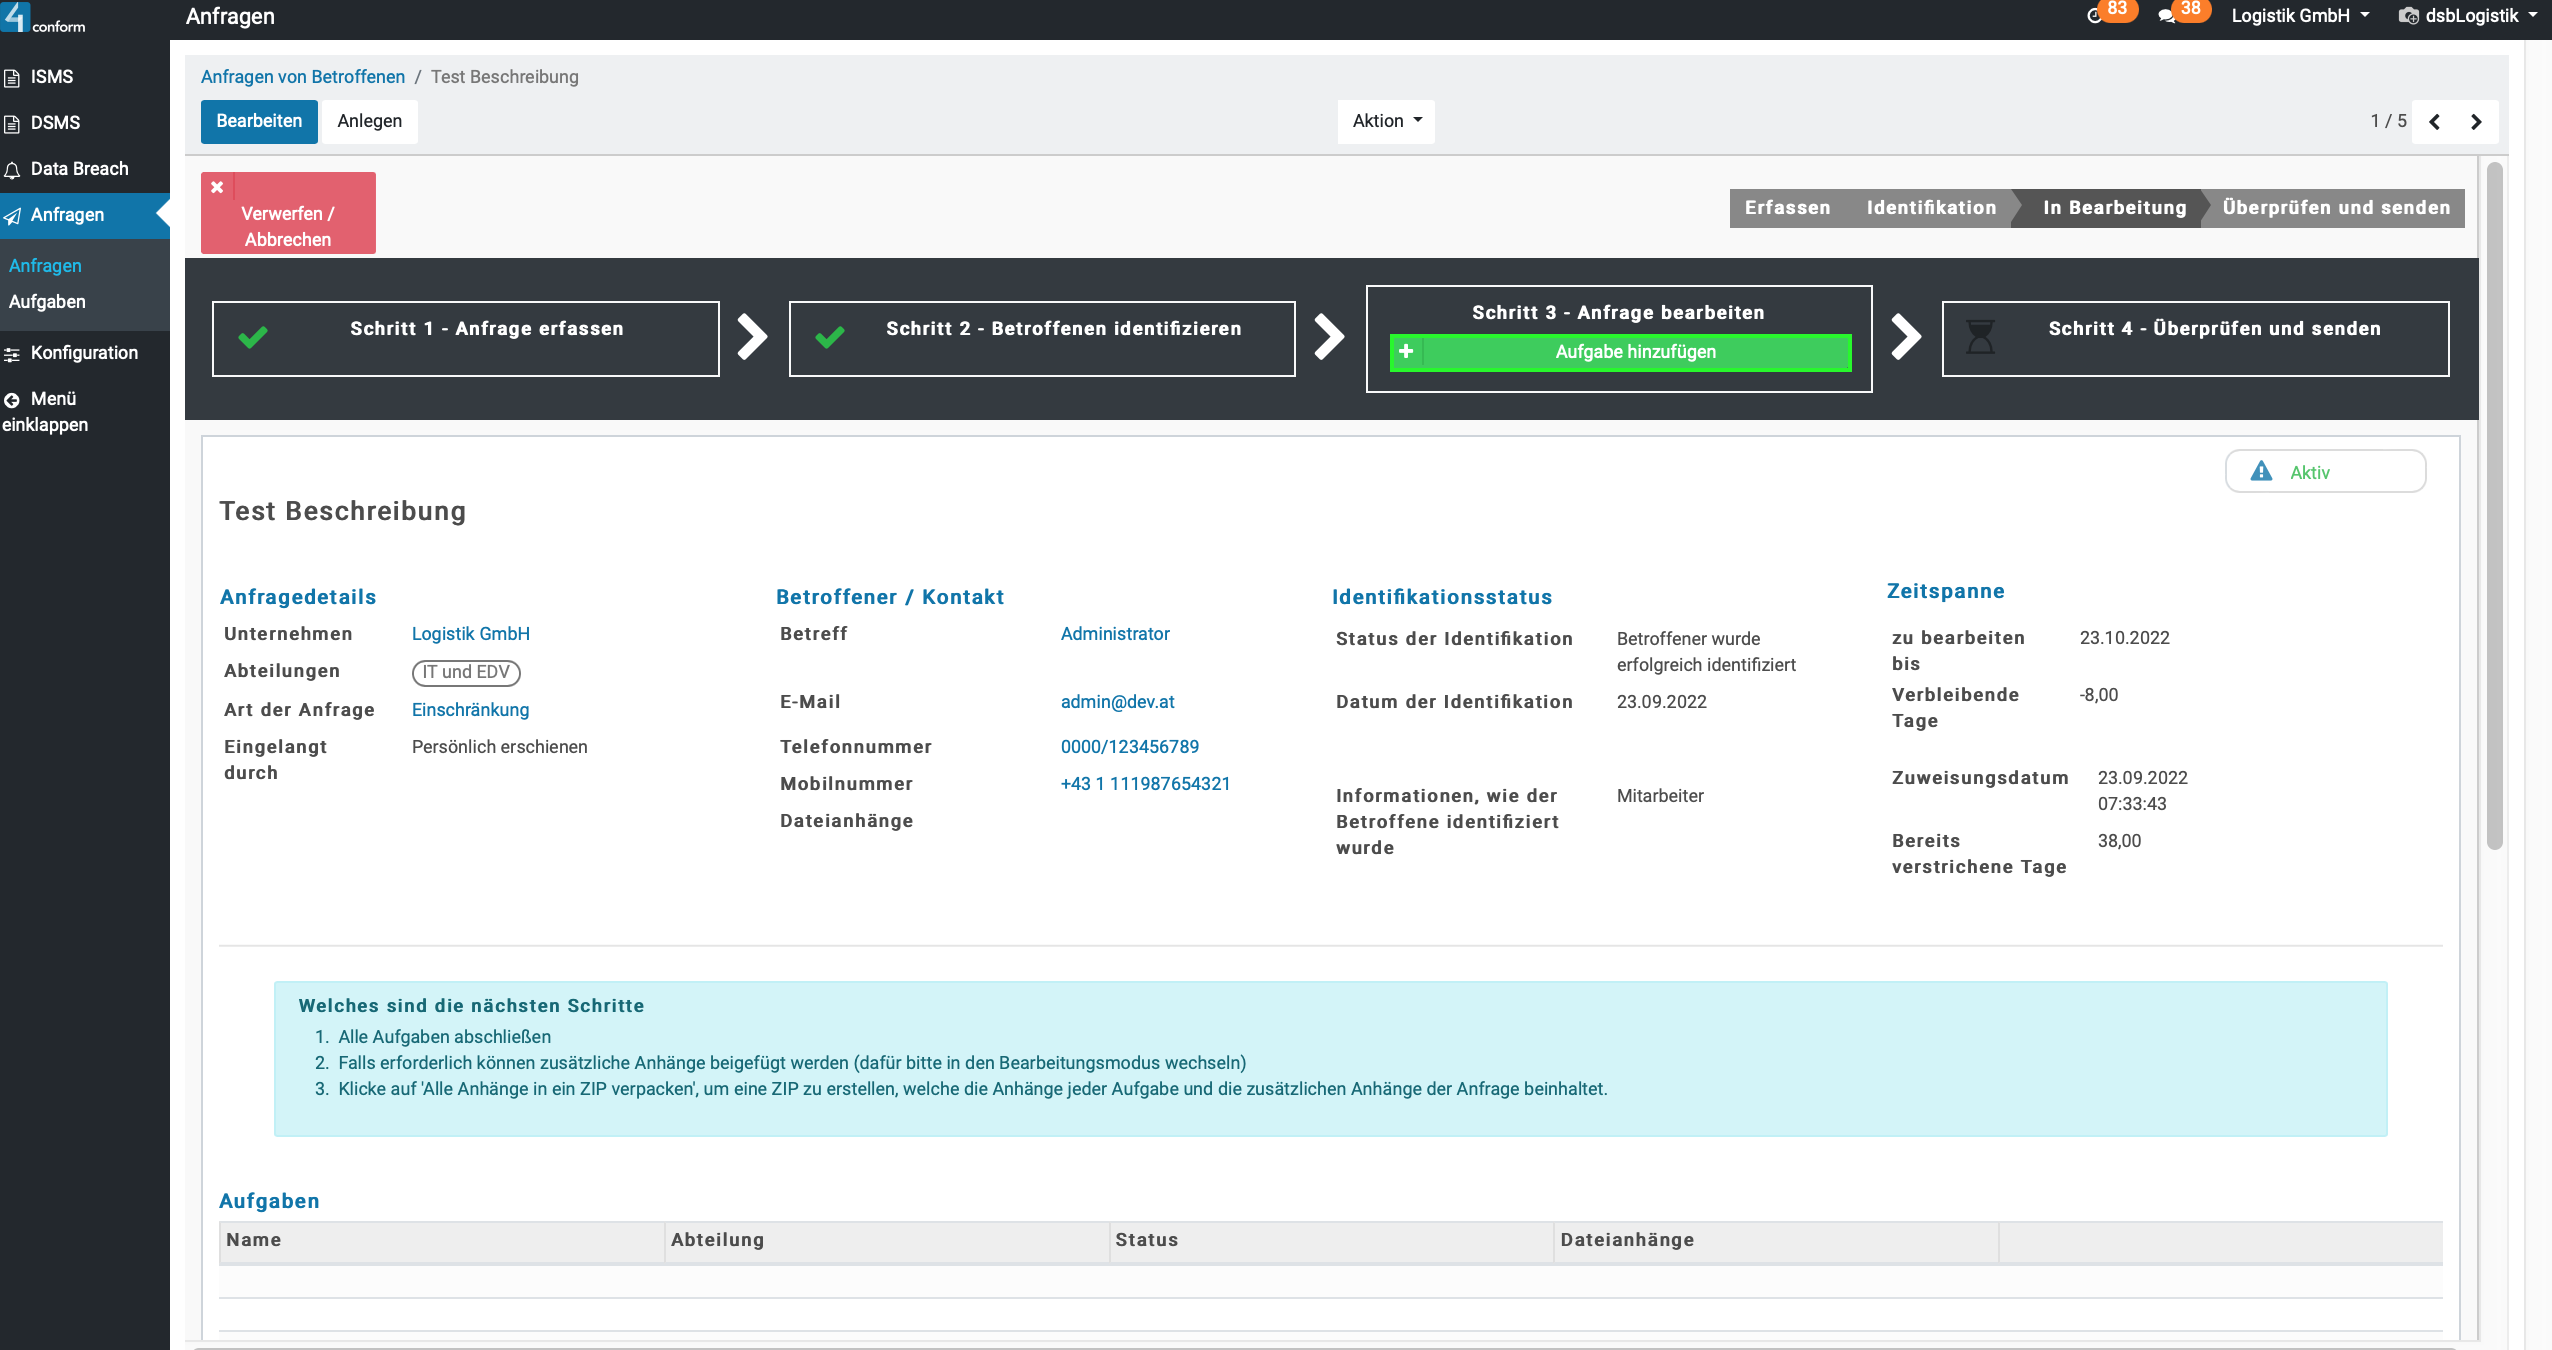Viewport: 2552px width, 1350px height.
Task: Go to previous record arrow
Action: pos(2435,122)
